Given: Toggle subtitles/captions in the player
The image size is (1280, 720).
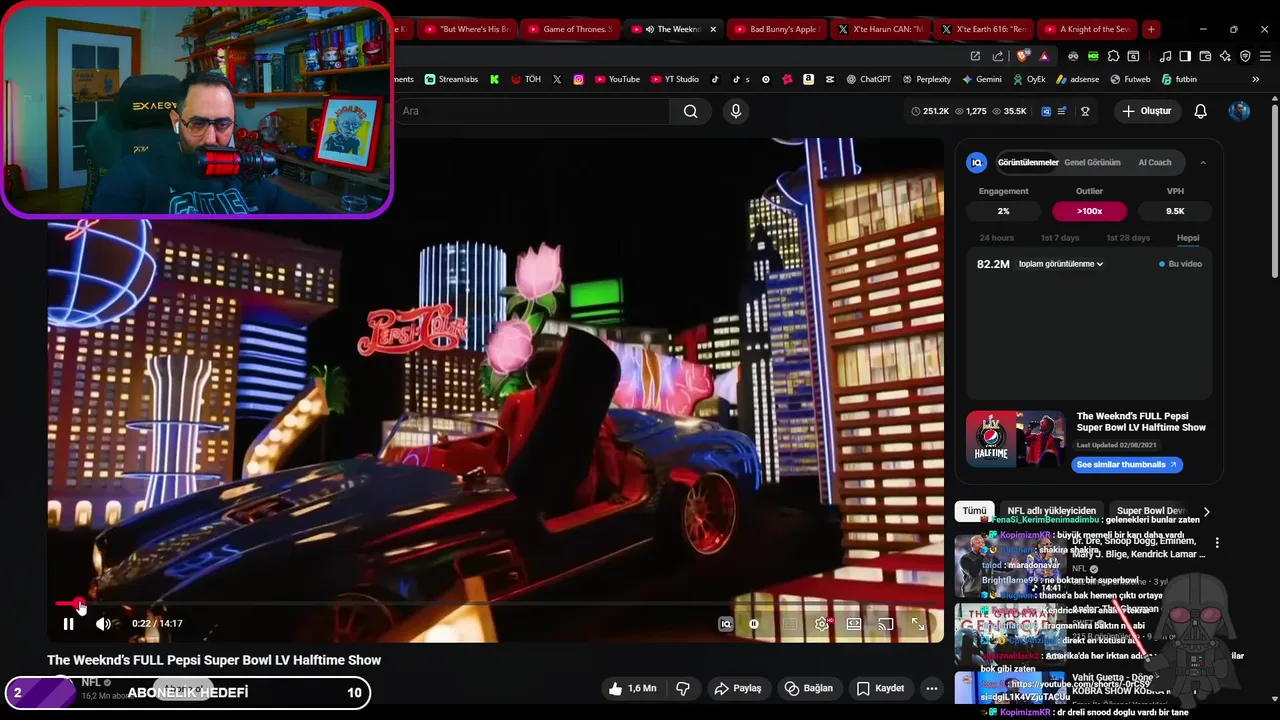Looking at the screenshot, I should (789, 624).
